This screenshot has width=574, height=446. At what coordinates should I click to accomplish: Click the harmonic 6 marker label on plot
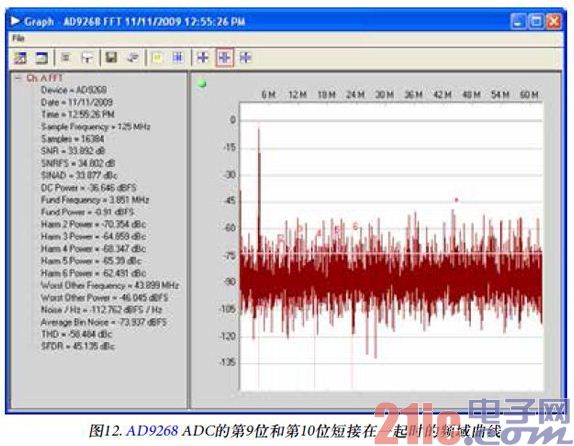[x=355, y=227]
